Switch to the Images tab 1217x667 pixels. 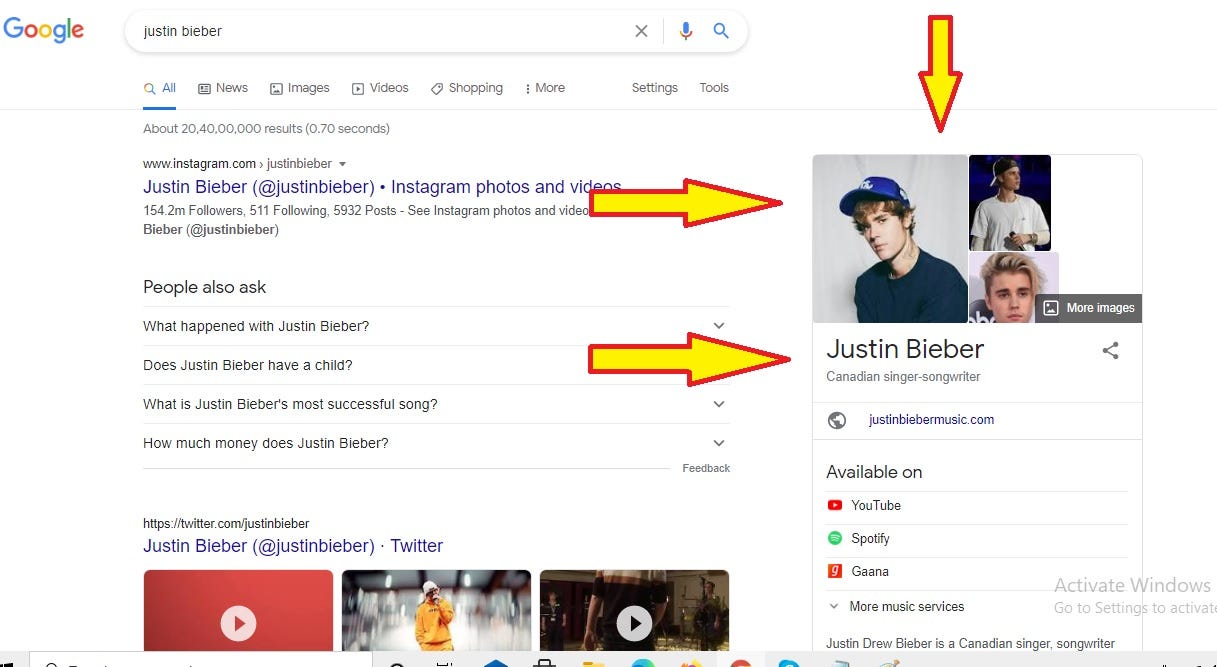pyautogui.click(x=300, y=88)
